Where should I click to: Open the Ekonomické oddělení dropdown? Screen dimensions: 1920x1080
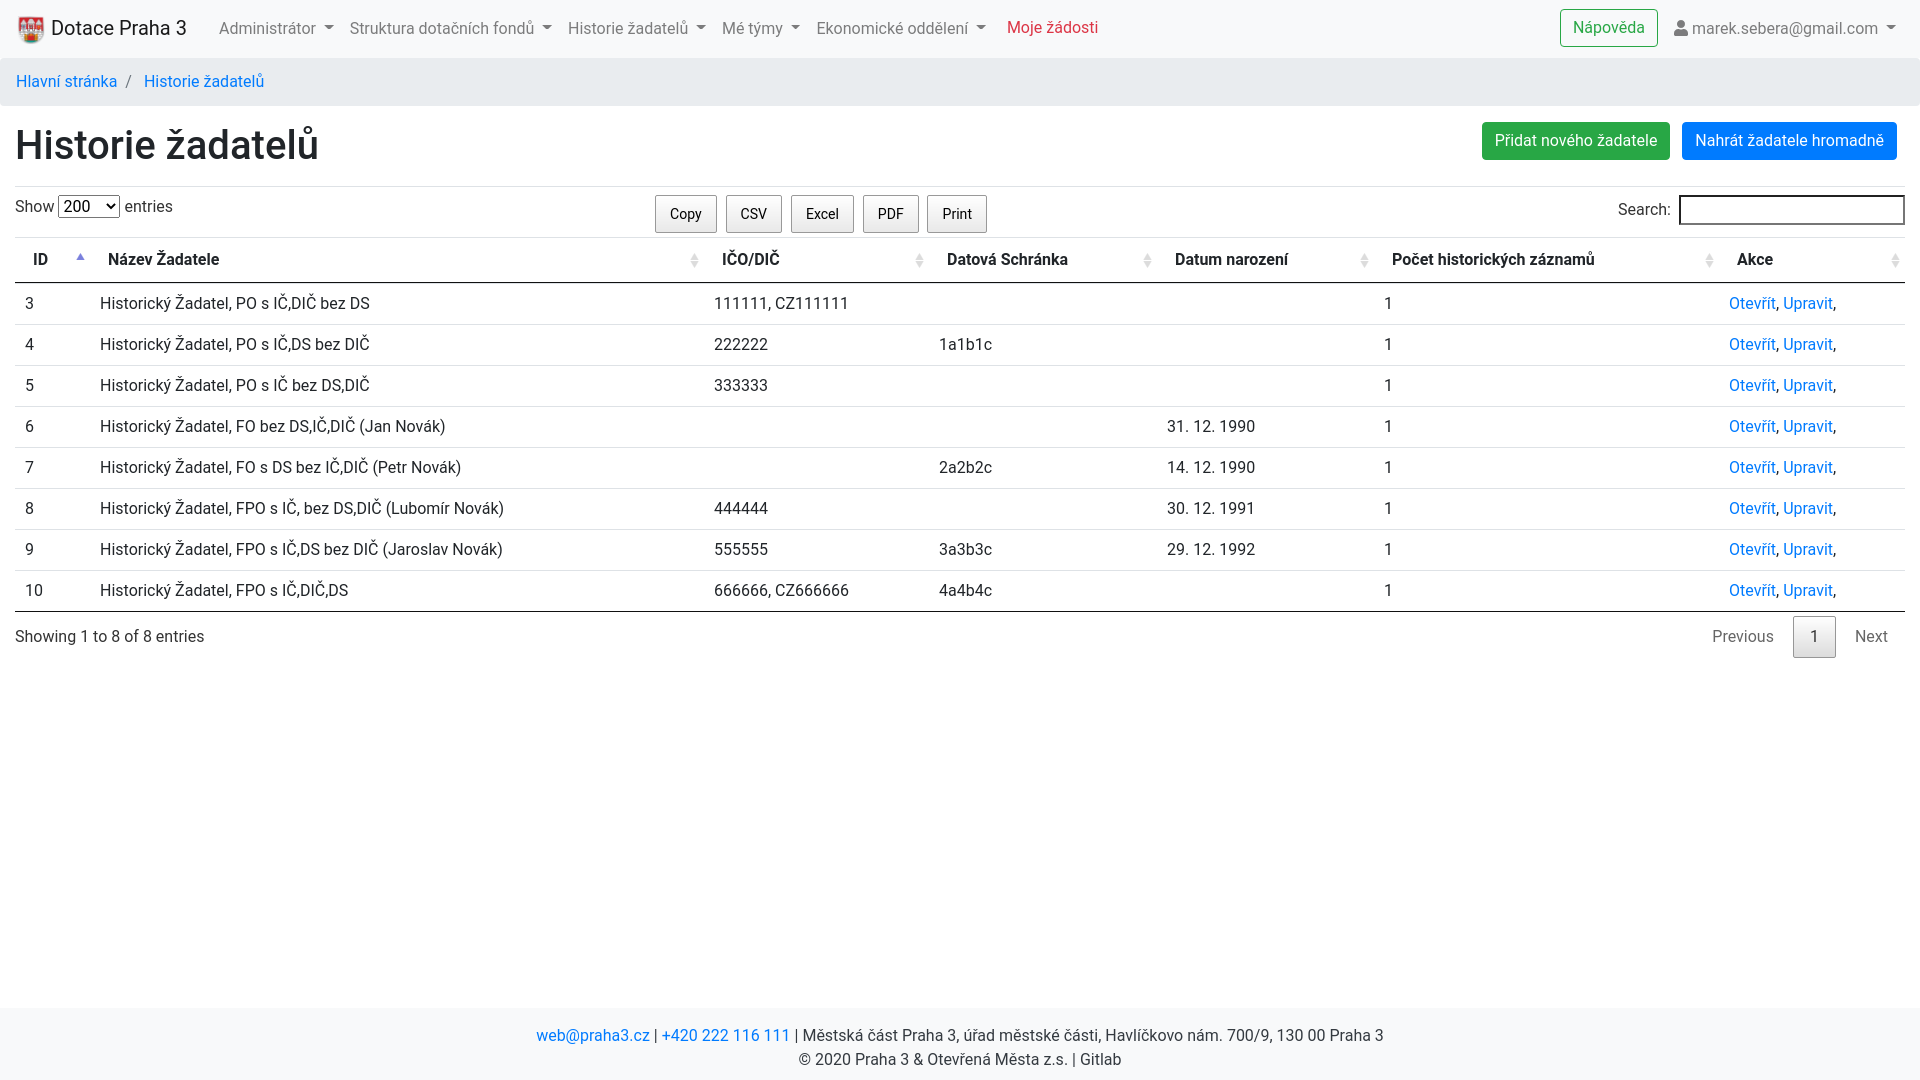pyautogui.click(x=900, y=29)
